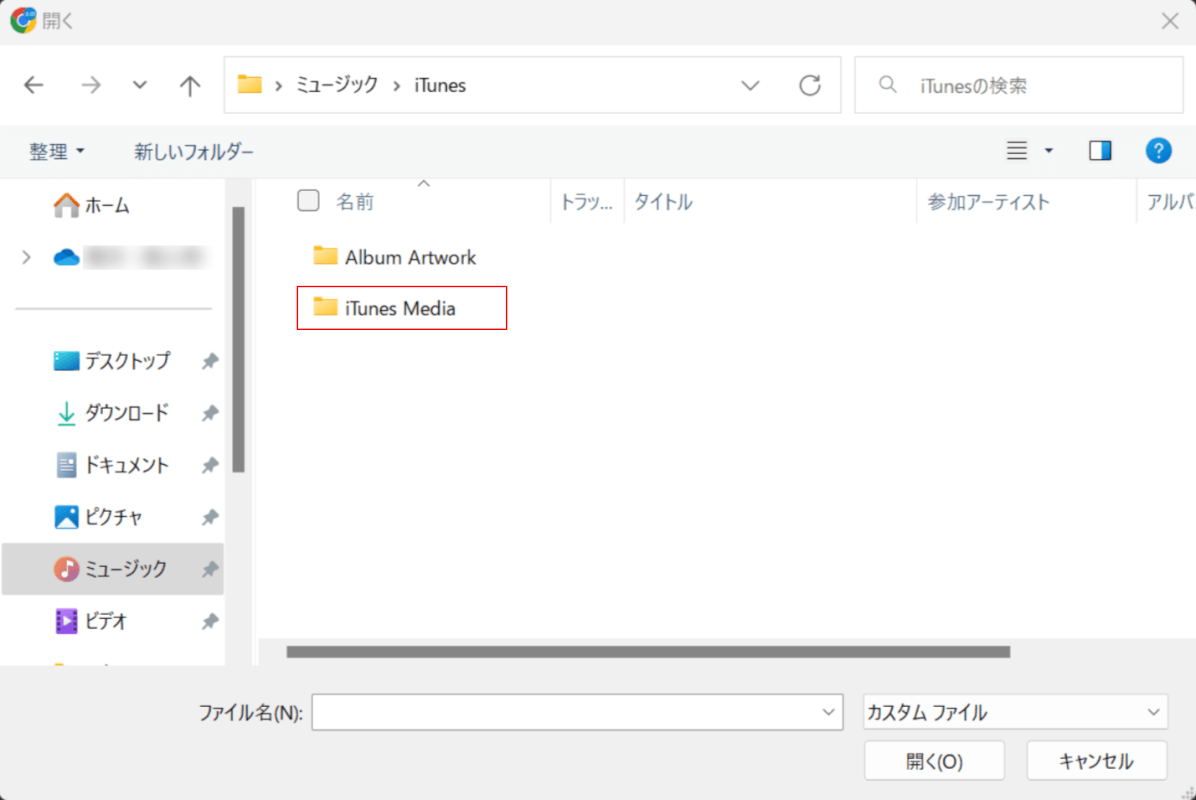Open ダウンロード in the sidebar
Image resolution: width=1196 pixels, height=800 pixels.
112,413
